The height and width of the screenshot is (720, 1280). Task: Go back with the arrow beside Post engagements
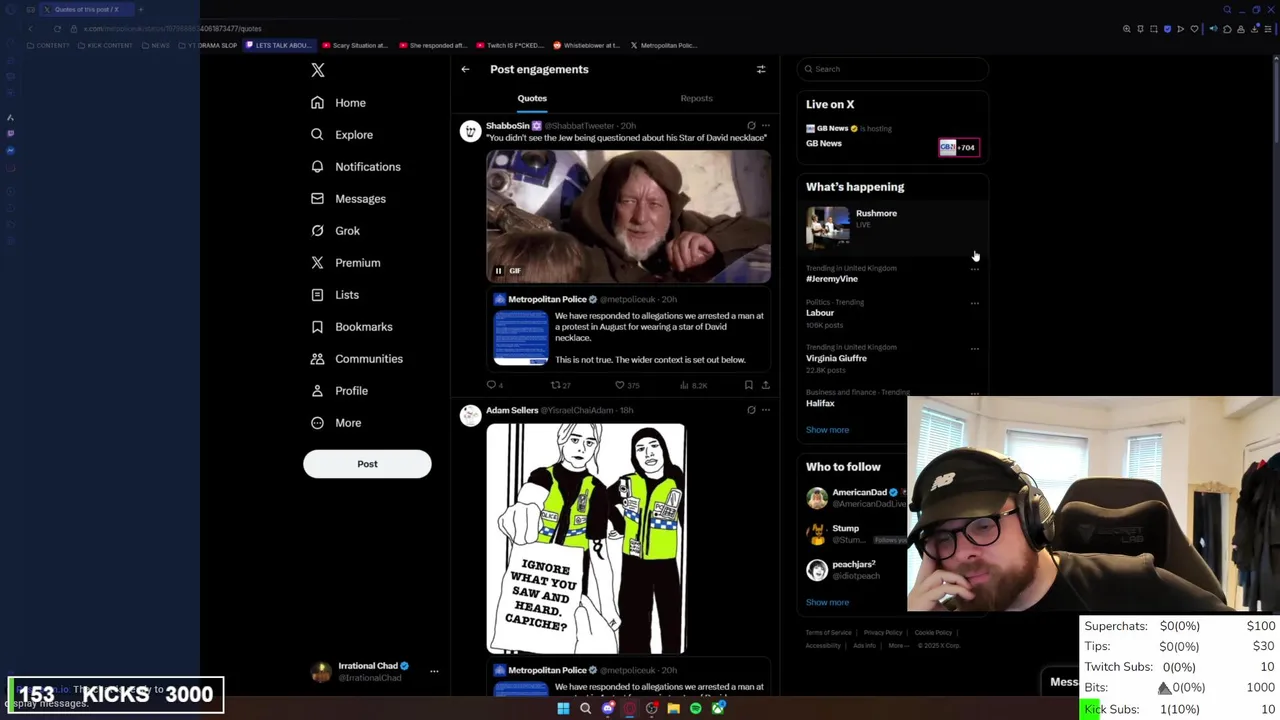click(x=465, y=69)
